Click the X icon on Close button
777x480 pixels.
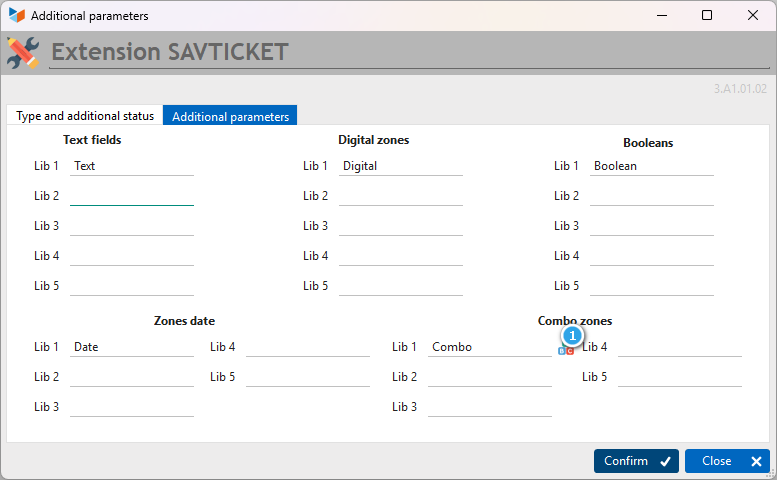click(x=756, y=461)
